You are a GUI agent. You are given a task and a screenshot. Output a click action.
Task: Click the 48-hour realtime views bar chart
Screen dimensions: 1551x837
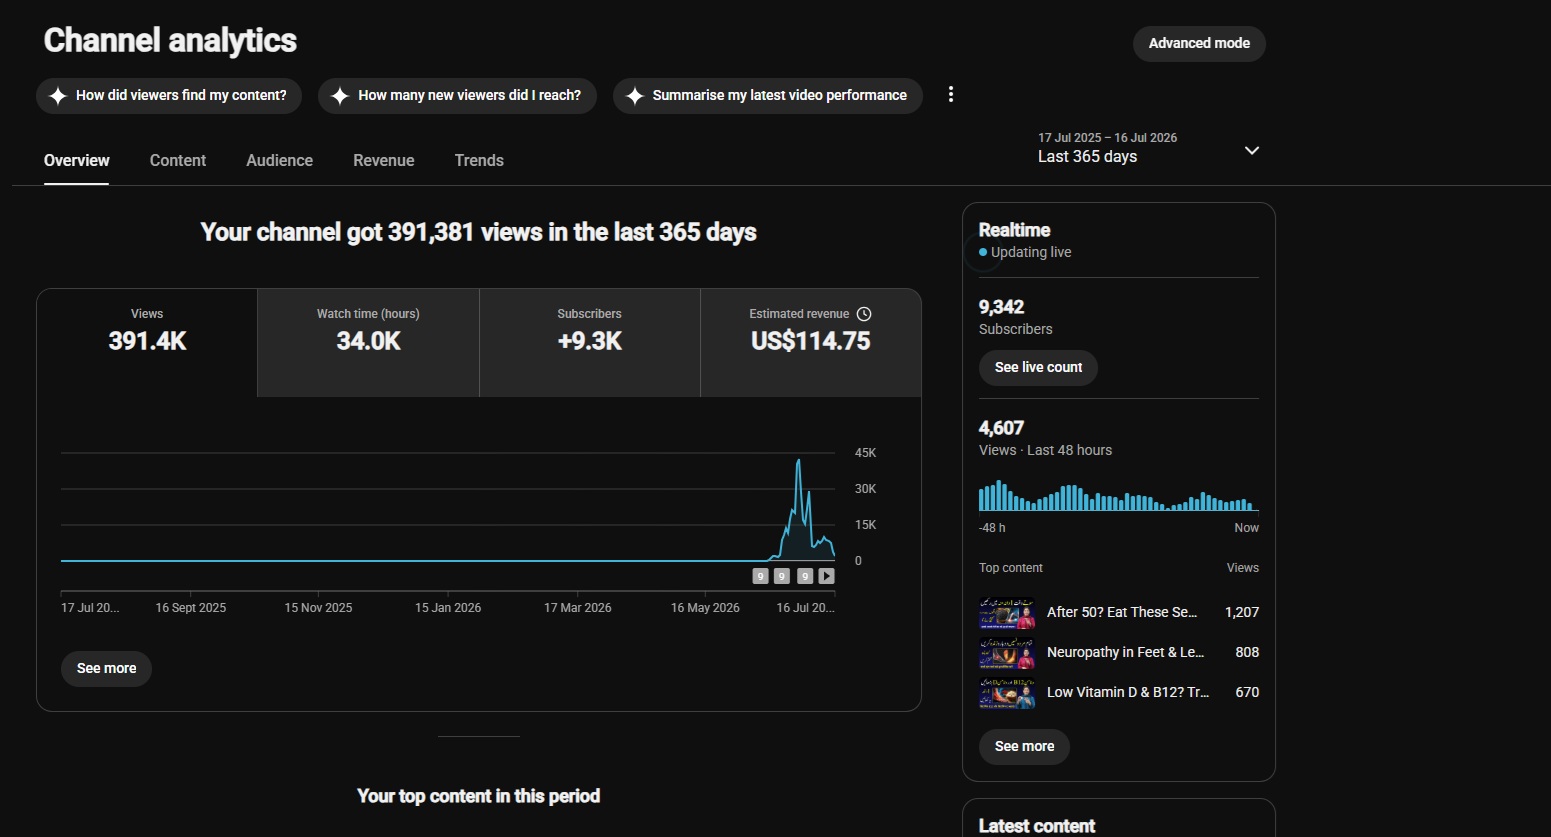(1118, 496)
